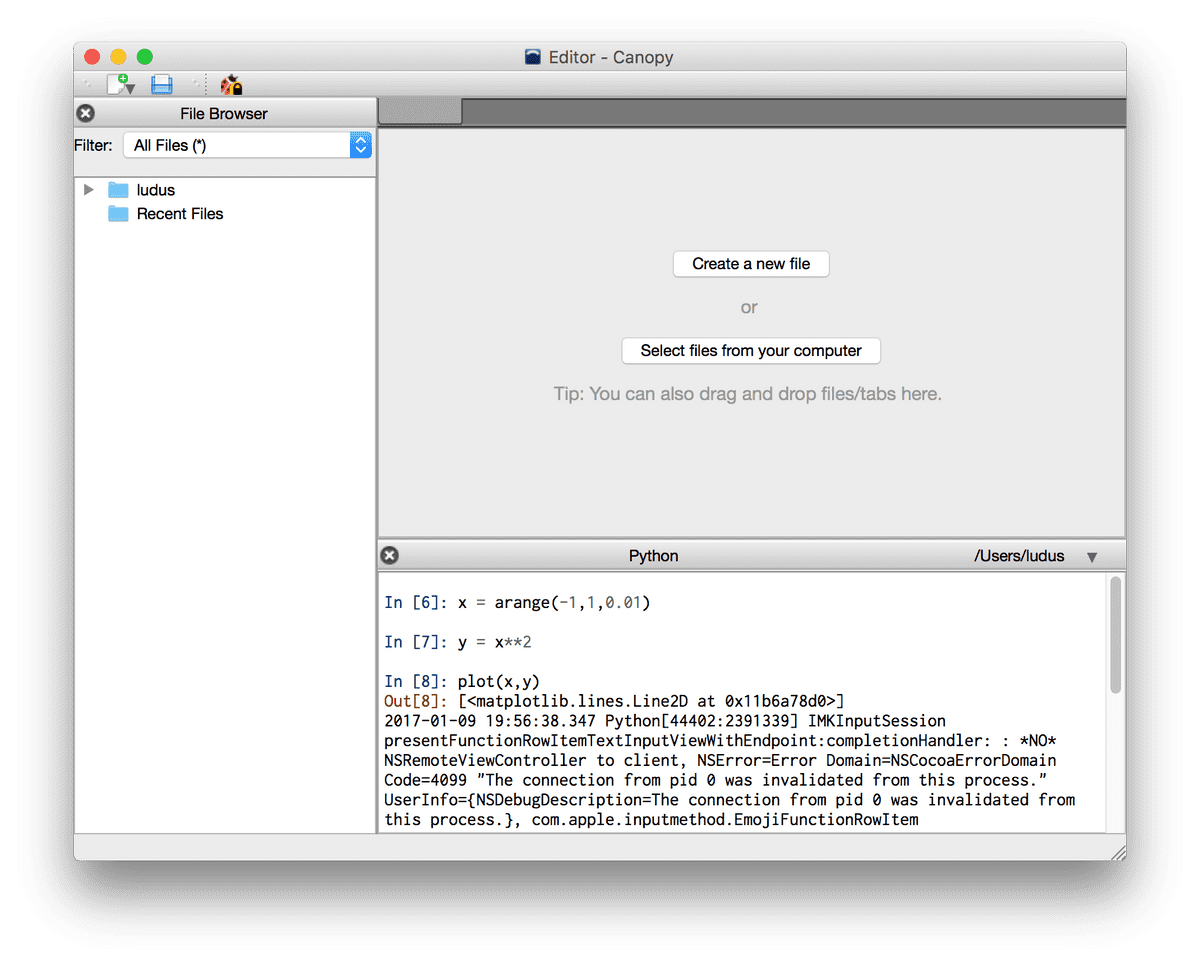Viewport: 1200px width, 966px height.
Task: Select the empty editor tab
Action: click(x=419, y=113)
